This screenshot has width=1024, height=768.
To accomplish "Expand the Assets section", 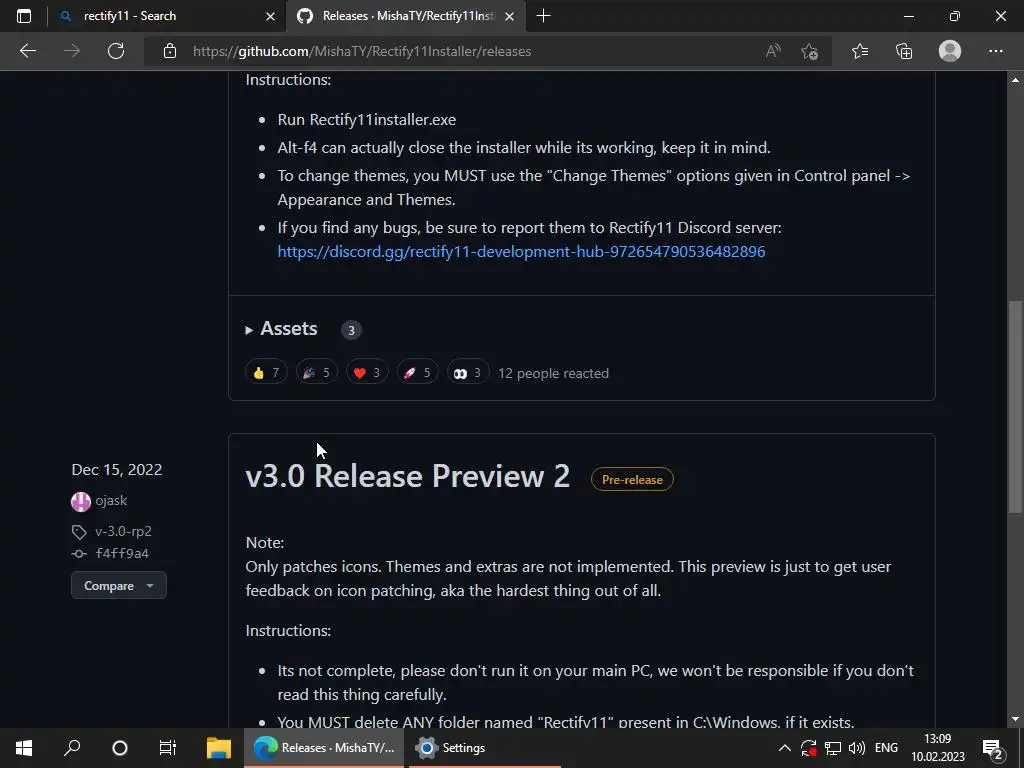I will point(281,328).
